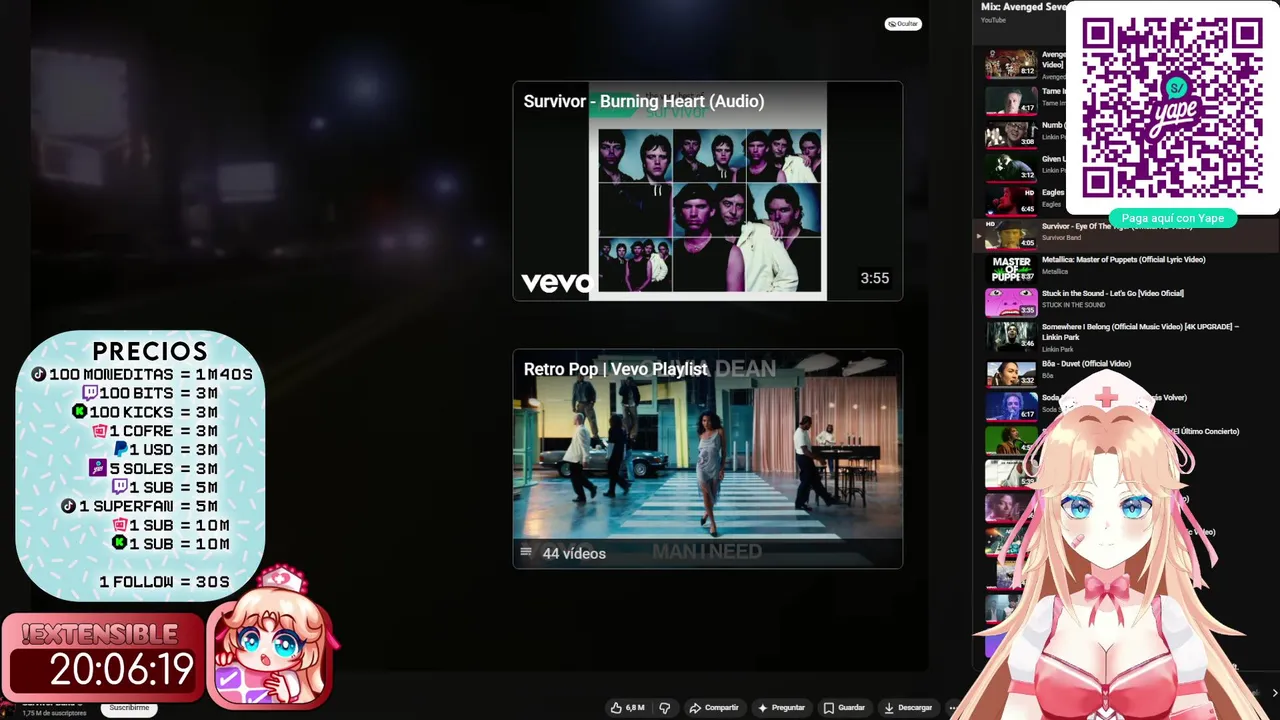1280x720 pixels.
Task: Click the 1 USD = 3M price row
Action: [x=165, y=449]
